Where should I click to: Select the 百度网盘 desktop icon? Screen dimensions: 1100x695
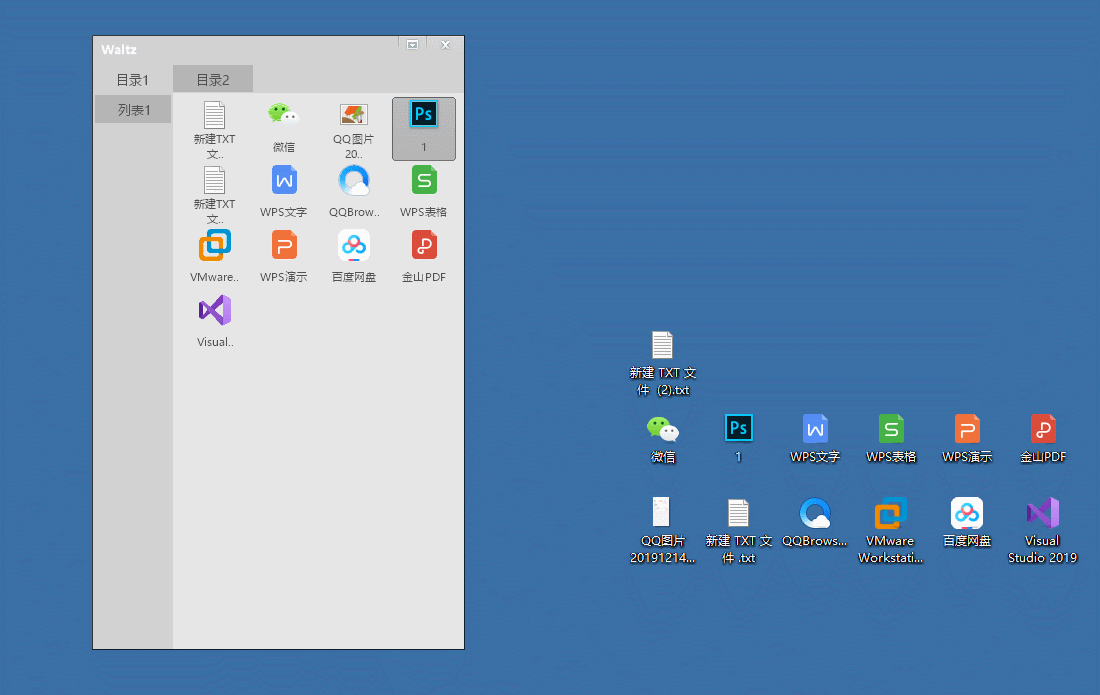(x=967, y=523)
